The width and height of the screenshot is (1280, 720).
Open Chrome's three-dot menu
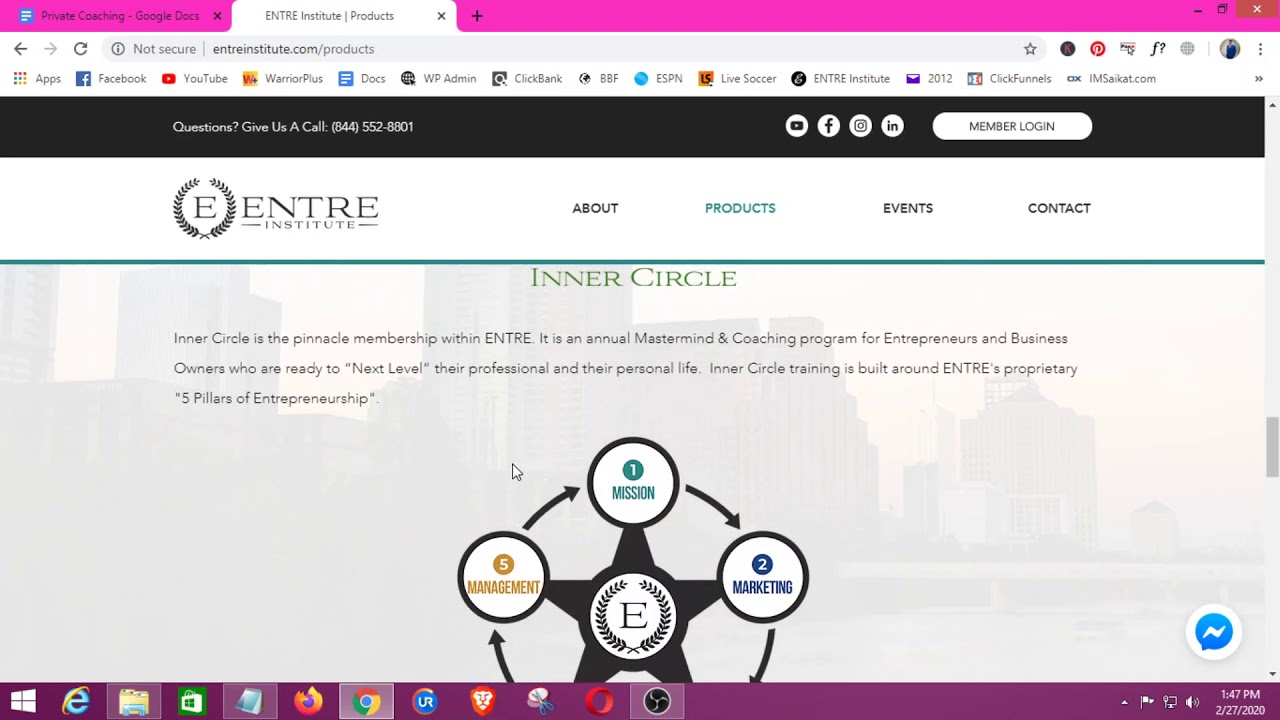click(x=1260, y=49)
